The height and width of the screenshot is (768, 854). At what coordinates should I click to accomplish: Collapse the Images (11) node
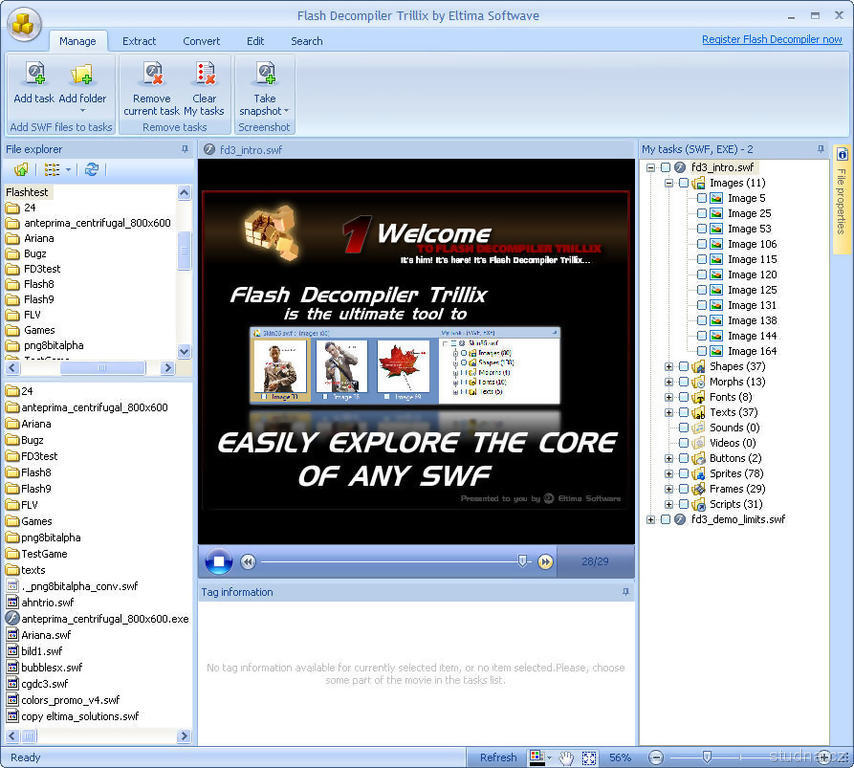click(667, 183)
